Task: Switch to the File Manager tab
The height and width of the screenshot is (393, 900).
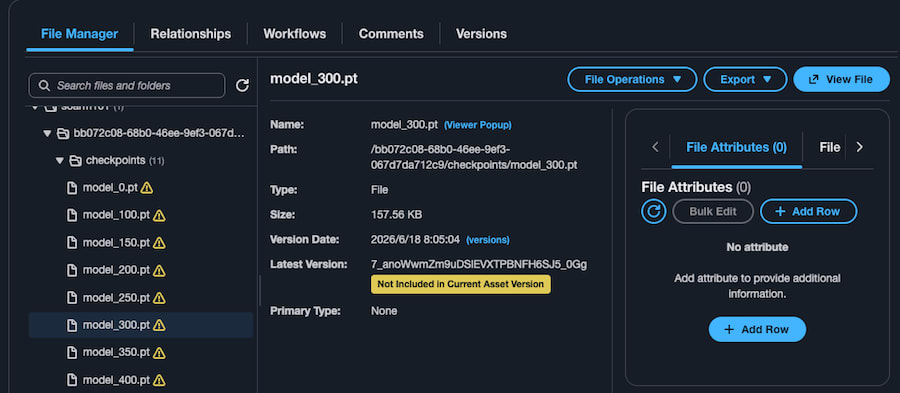Action: pyautogui.click(x=79, y=34)
